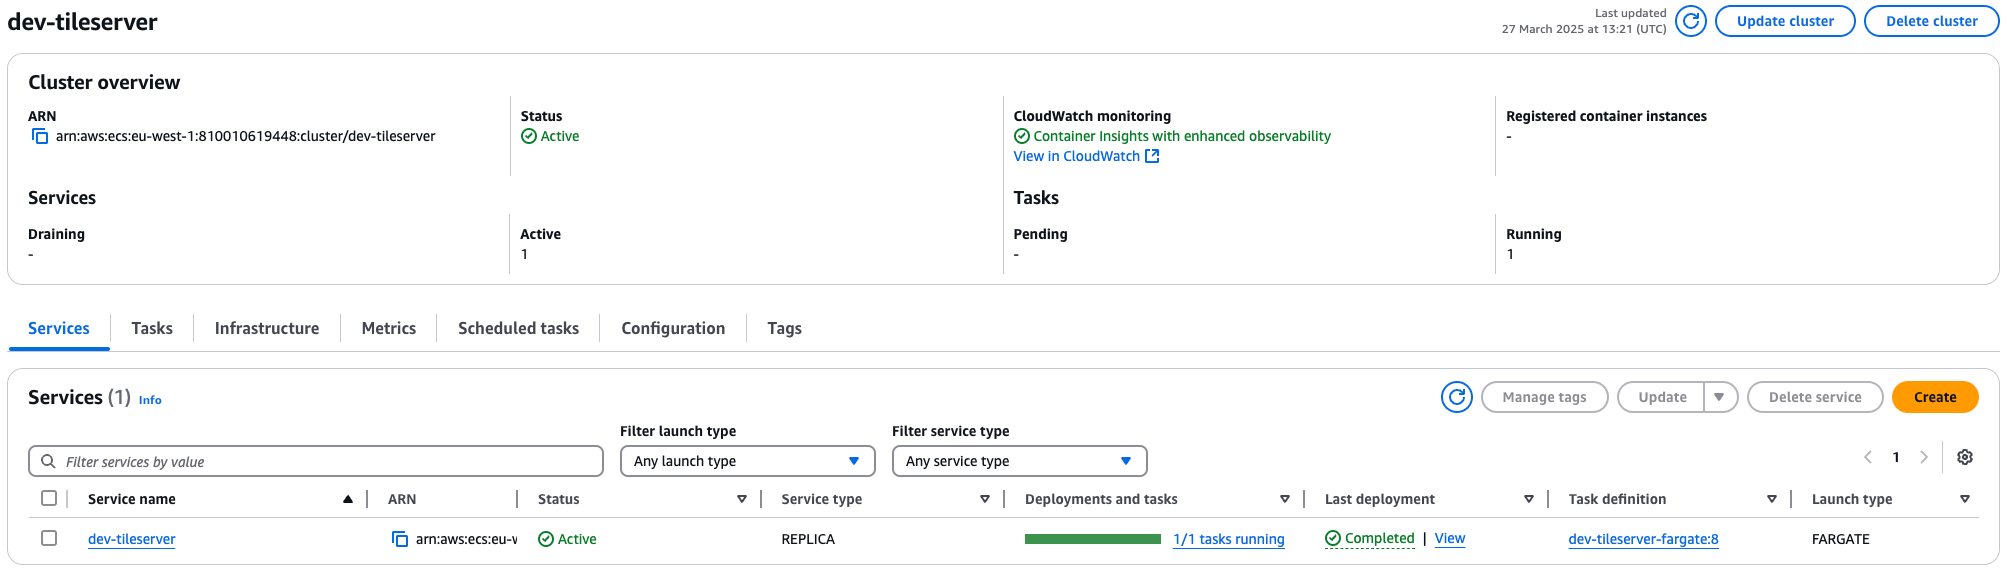Click search magnifier icon in filter box
This screenshot has width=2008, height=569.
[x=48, y=461]
